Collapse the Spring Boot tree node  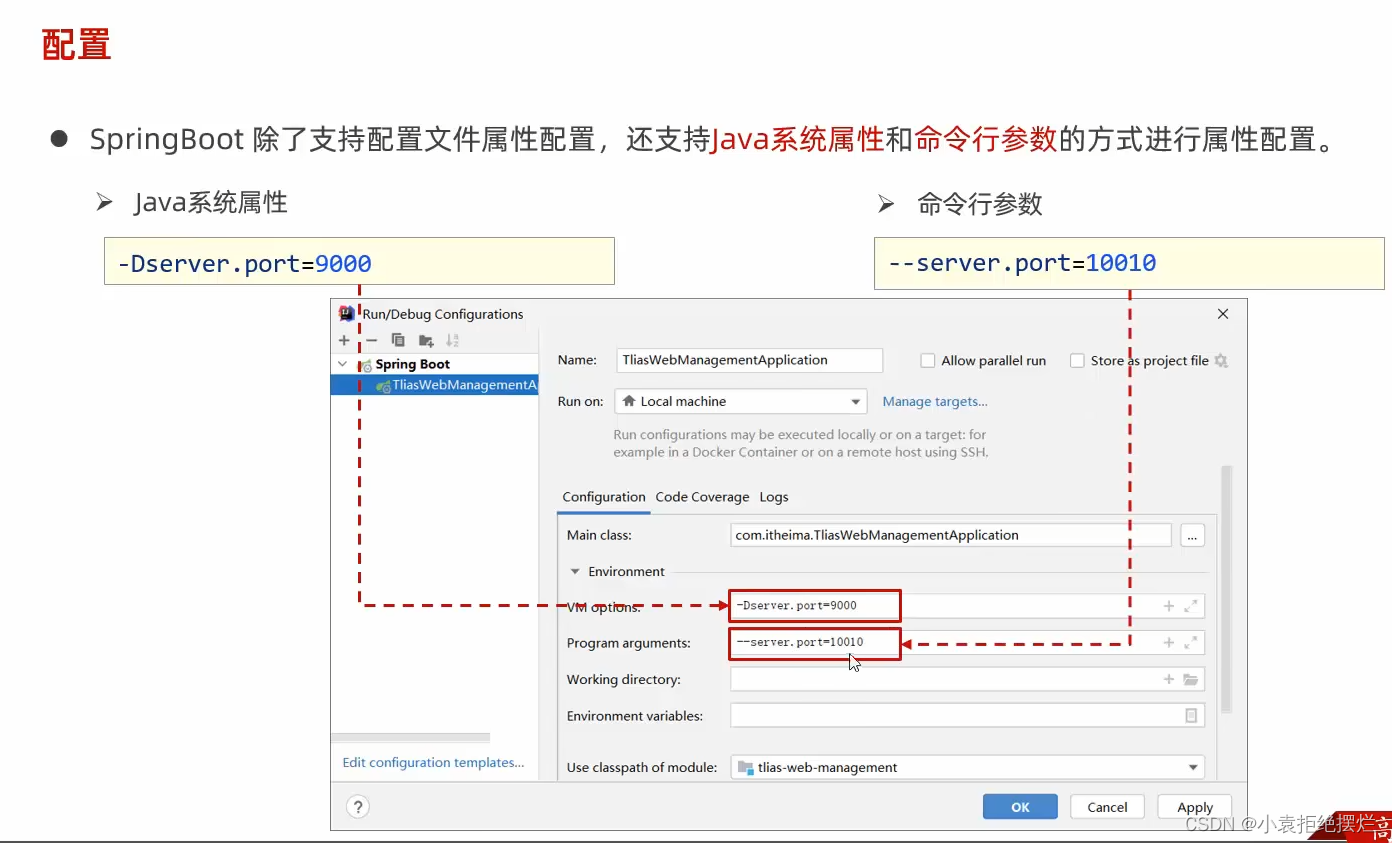pos(343,364)
